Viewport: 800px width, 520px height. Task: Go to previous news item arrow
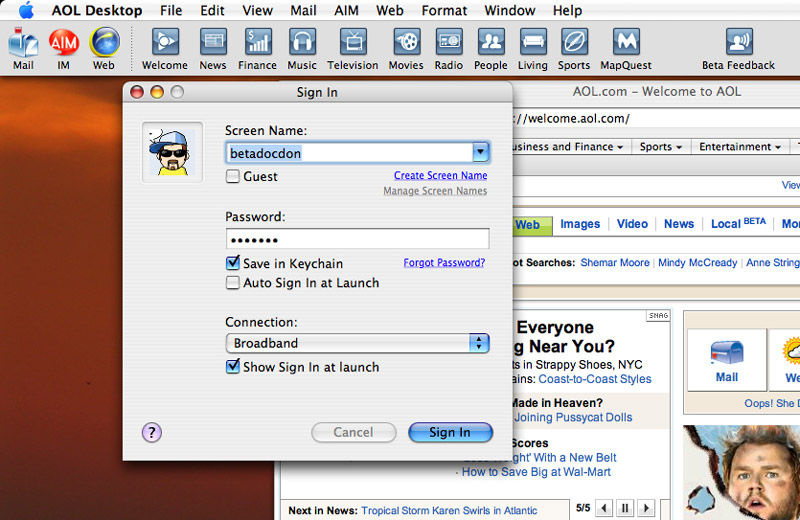[604, 508]
